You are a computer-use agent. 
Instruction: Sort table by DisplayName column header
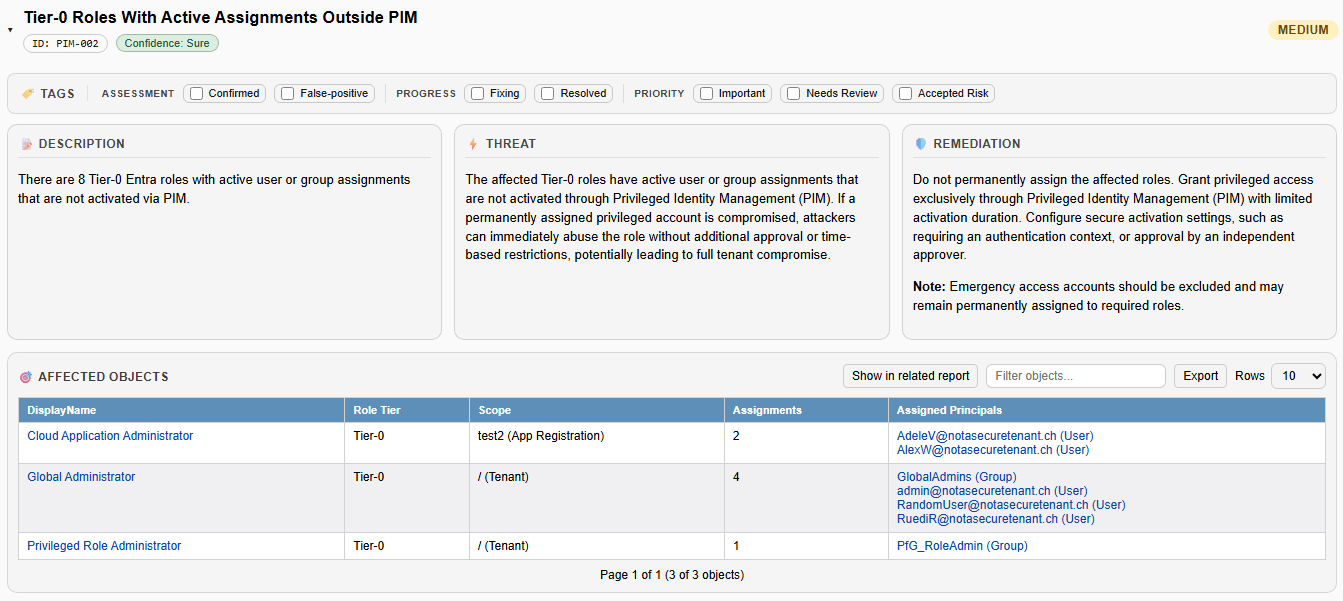[x=62, y=410]
